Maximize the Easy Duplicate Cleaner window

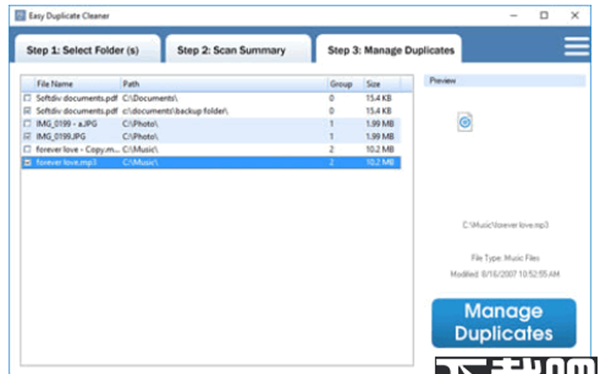point(544,16)
